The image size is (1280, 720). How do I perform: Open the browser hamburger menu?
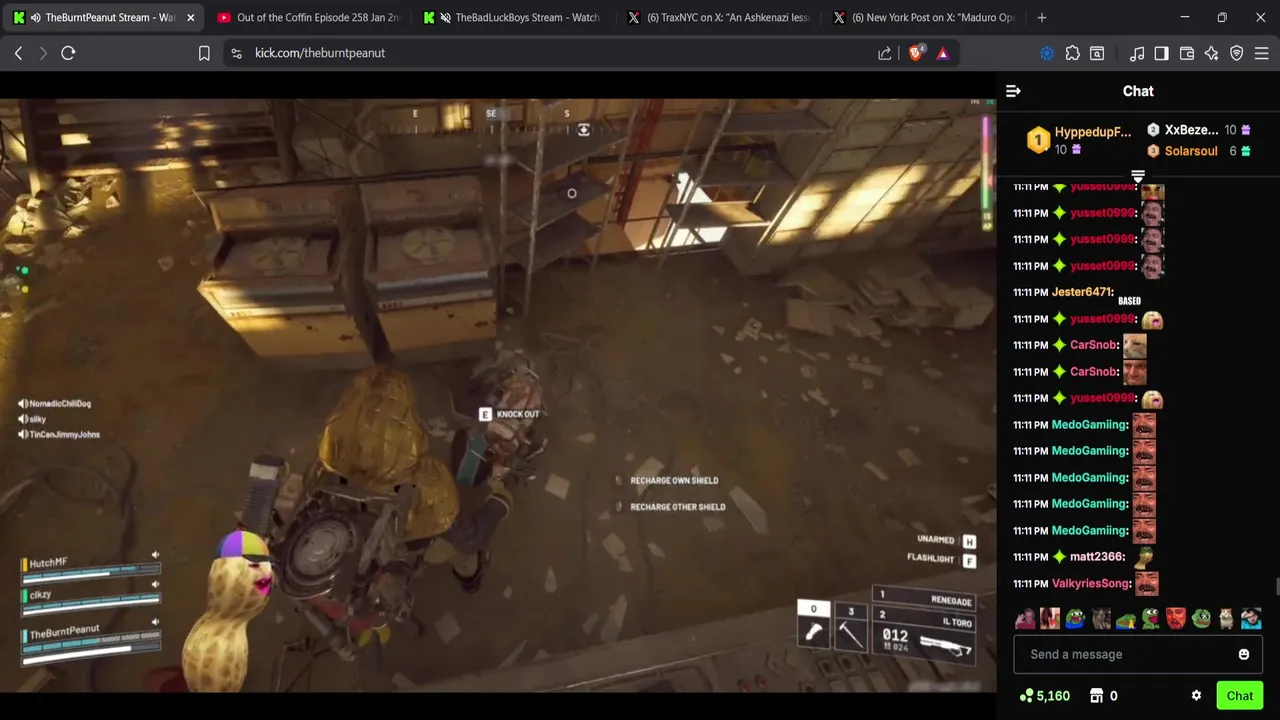click(1262, 53)
